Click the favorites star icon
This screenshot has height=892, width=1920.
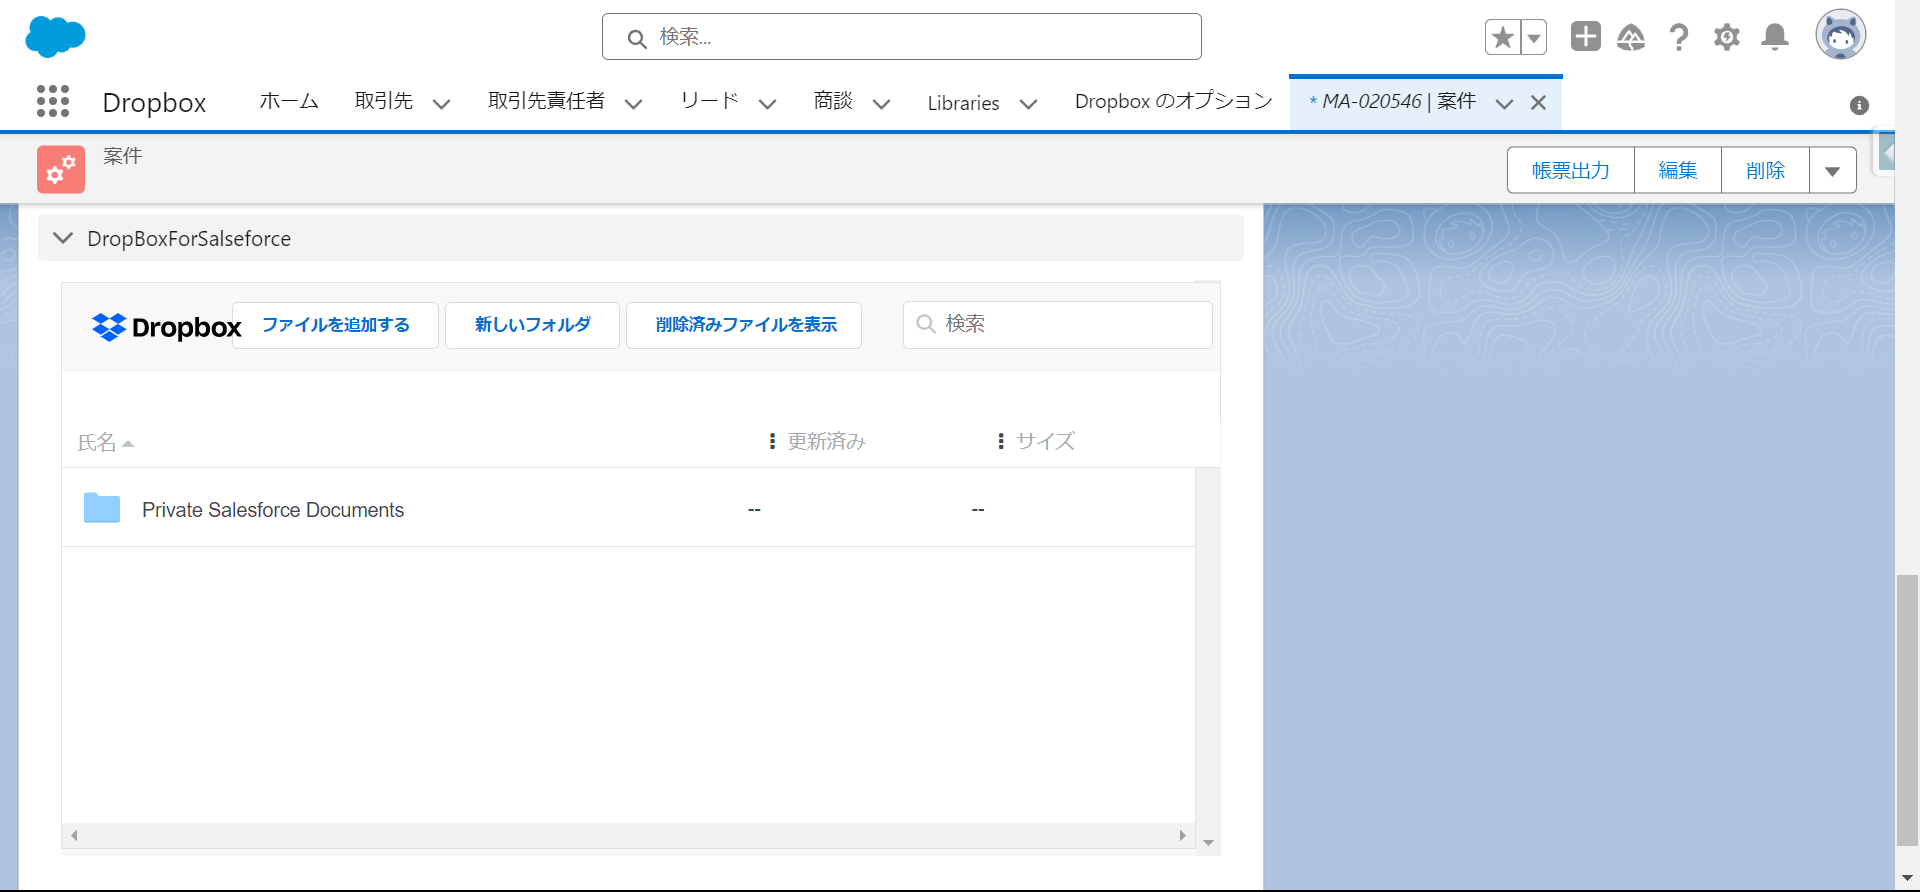click(1502, 38)
